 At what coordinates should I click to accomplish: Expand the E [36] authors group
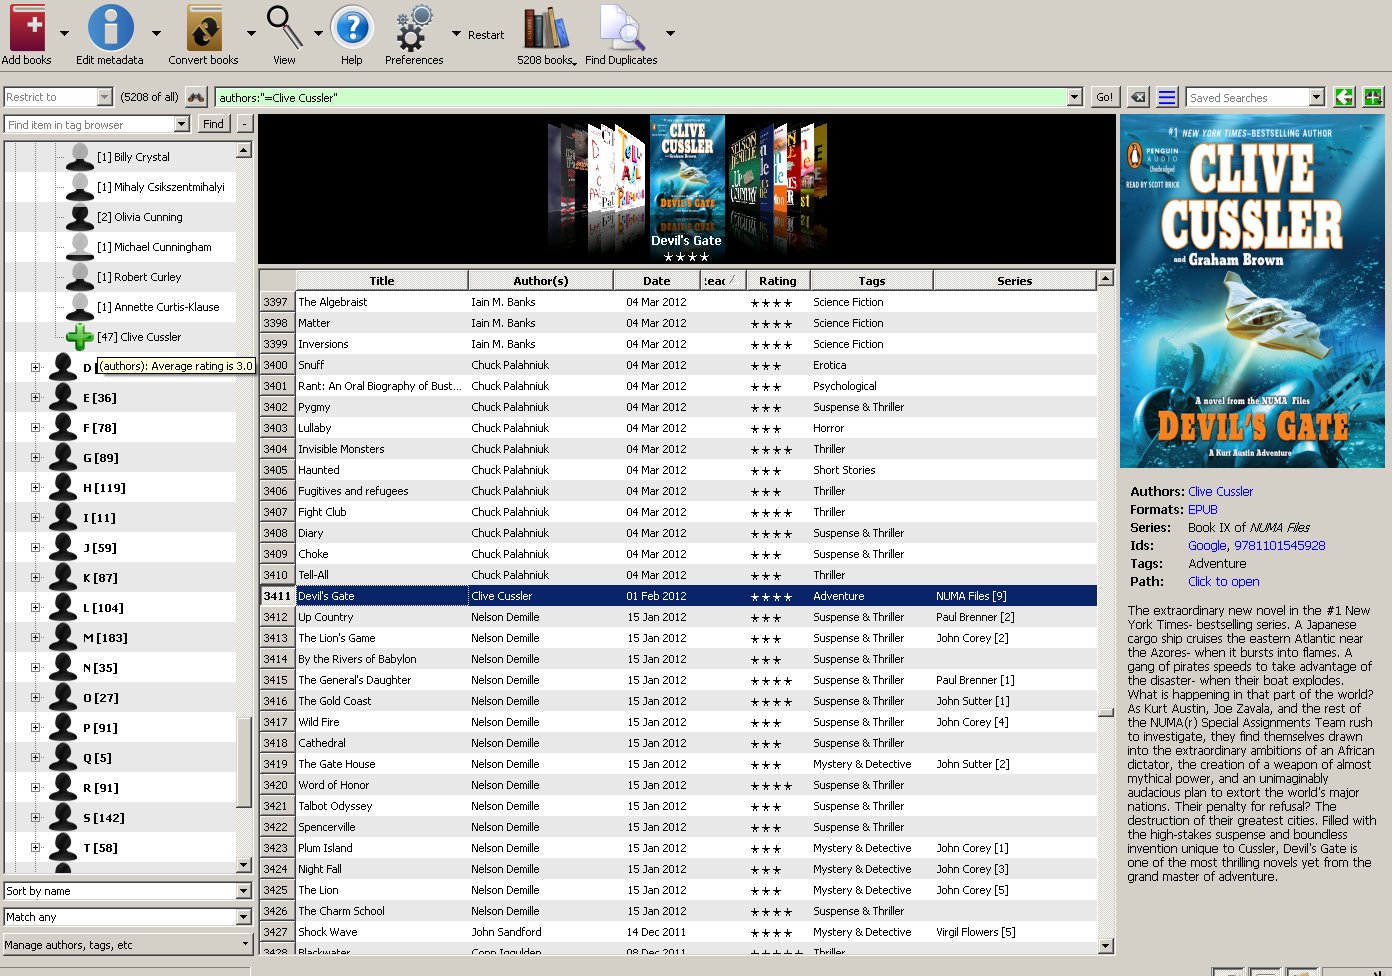tap(36, 397)
